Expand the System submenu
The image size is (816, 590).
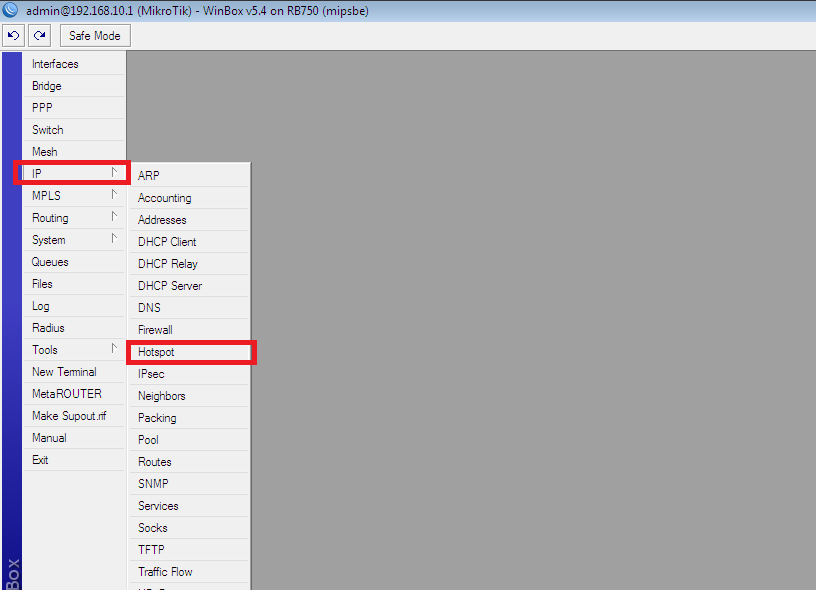(x=74, y=239)
